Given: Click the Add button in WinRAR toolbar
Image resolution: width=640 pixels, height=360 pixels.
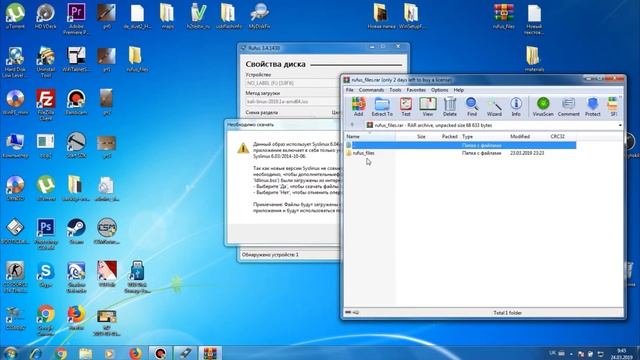Looking at the screenshot, I should [358, 107].
